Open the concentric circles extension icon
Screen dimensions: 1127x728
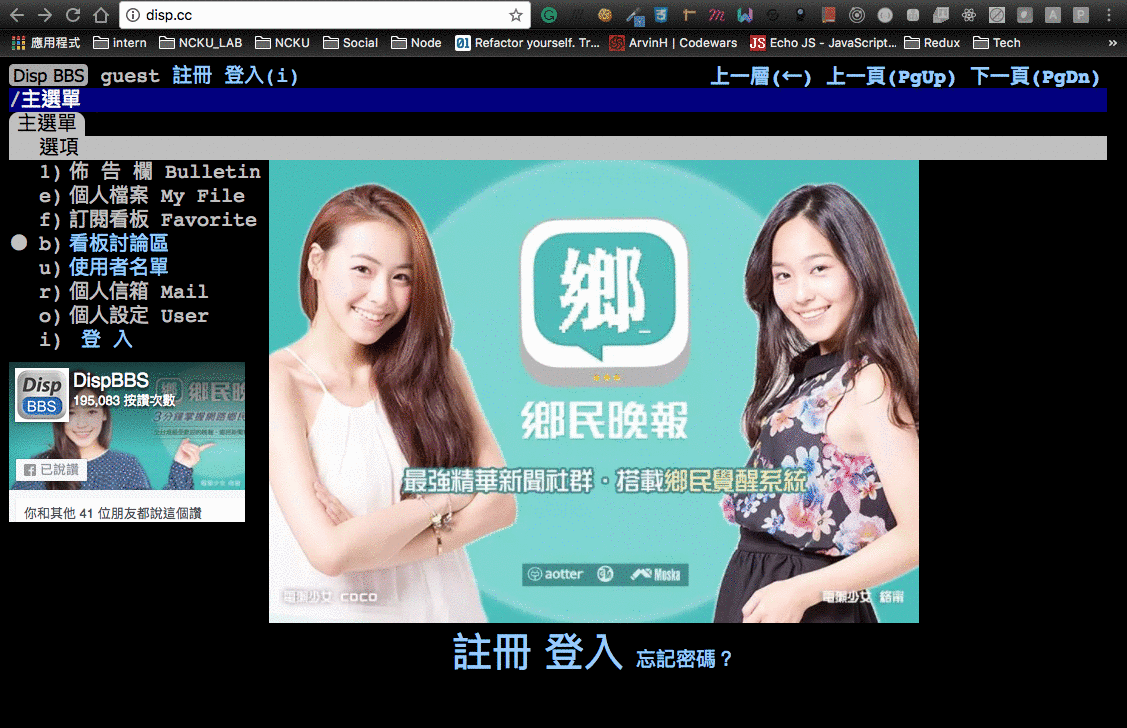(x=857, y=15)
